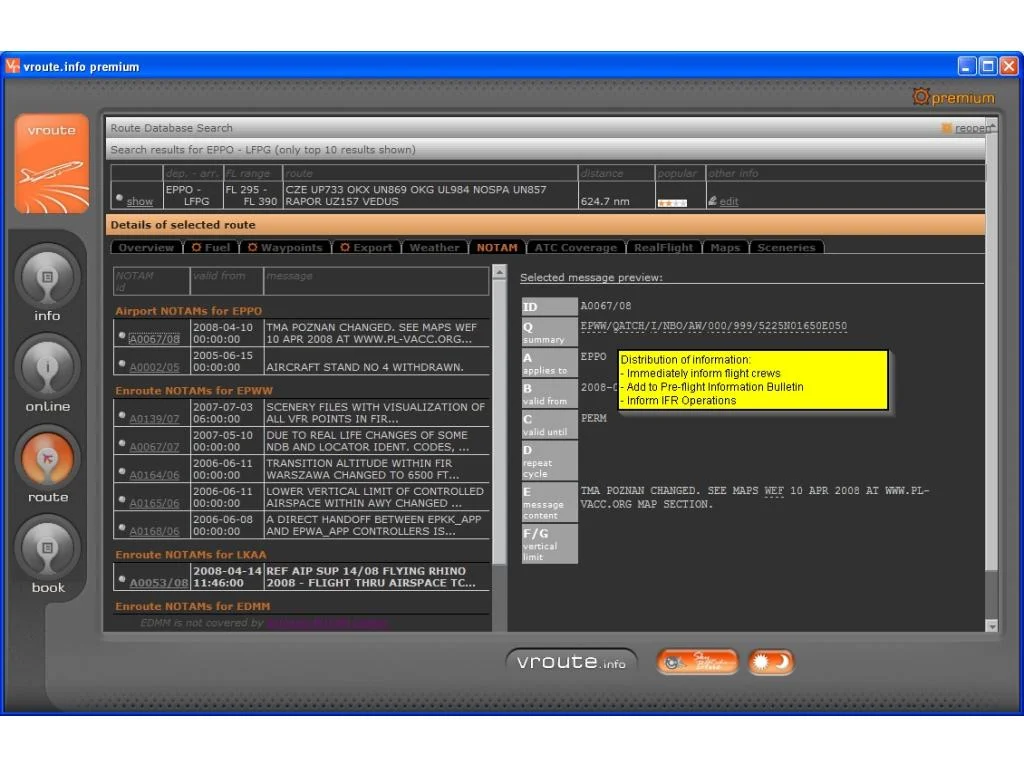
Task: Select radio bullet for NOTAM A0067/08
Action: point(121,335)
